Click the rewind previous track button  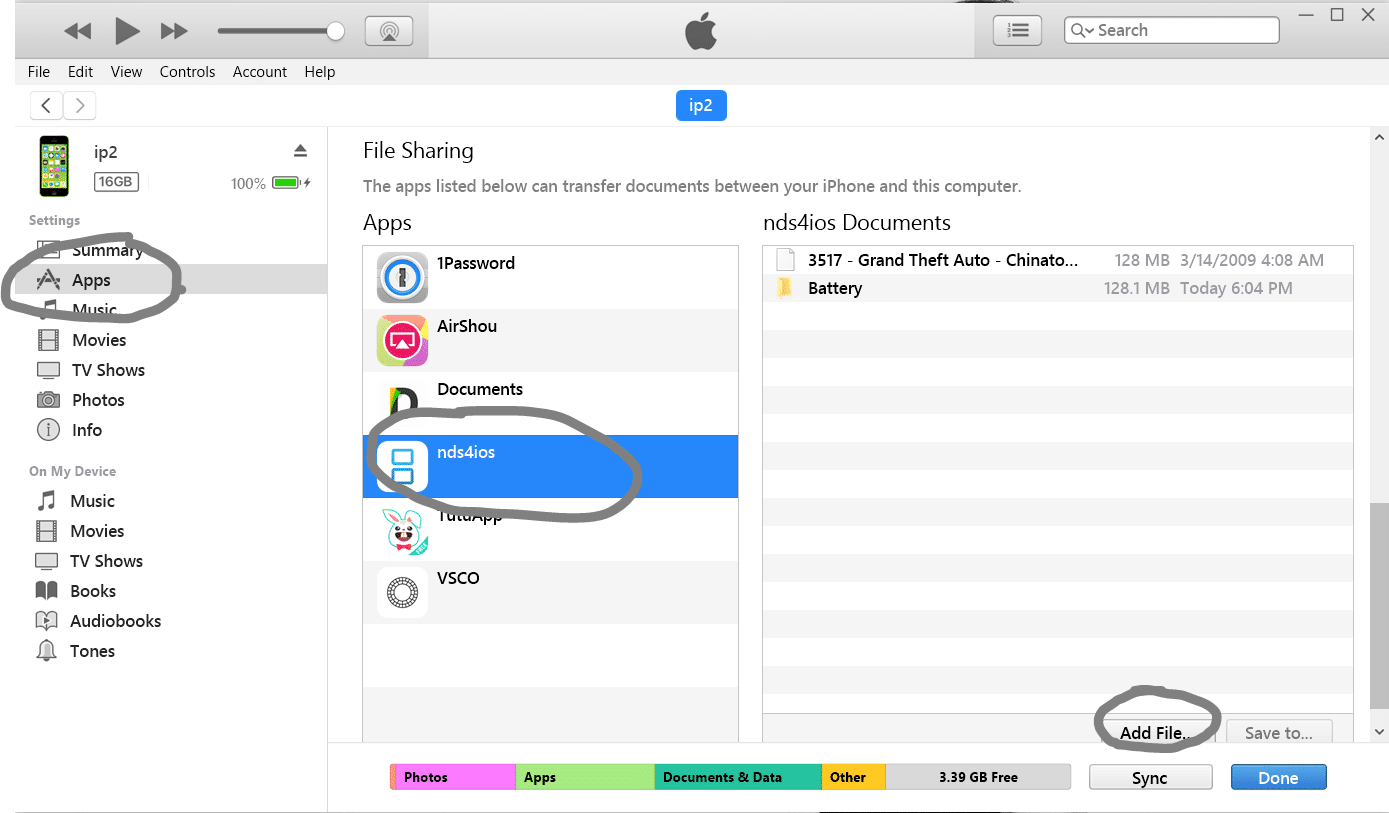(77, 31)
